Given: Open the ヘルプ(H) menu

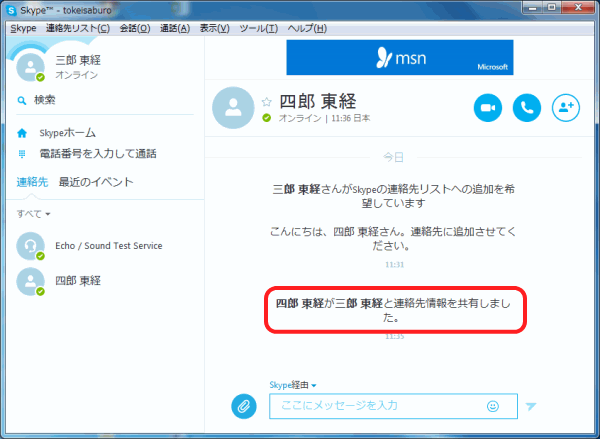Looking at the screenshot, I should [x=307, y=28].
